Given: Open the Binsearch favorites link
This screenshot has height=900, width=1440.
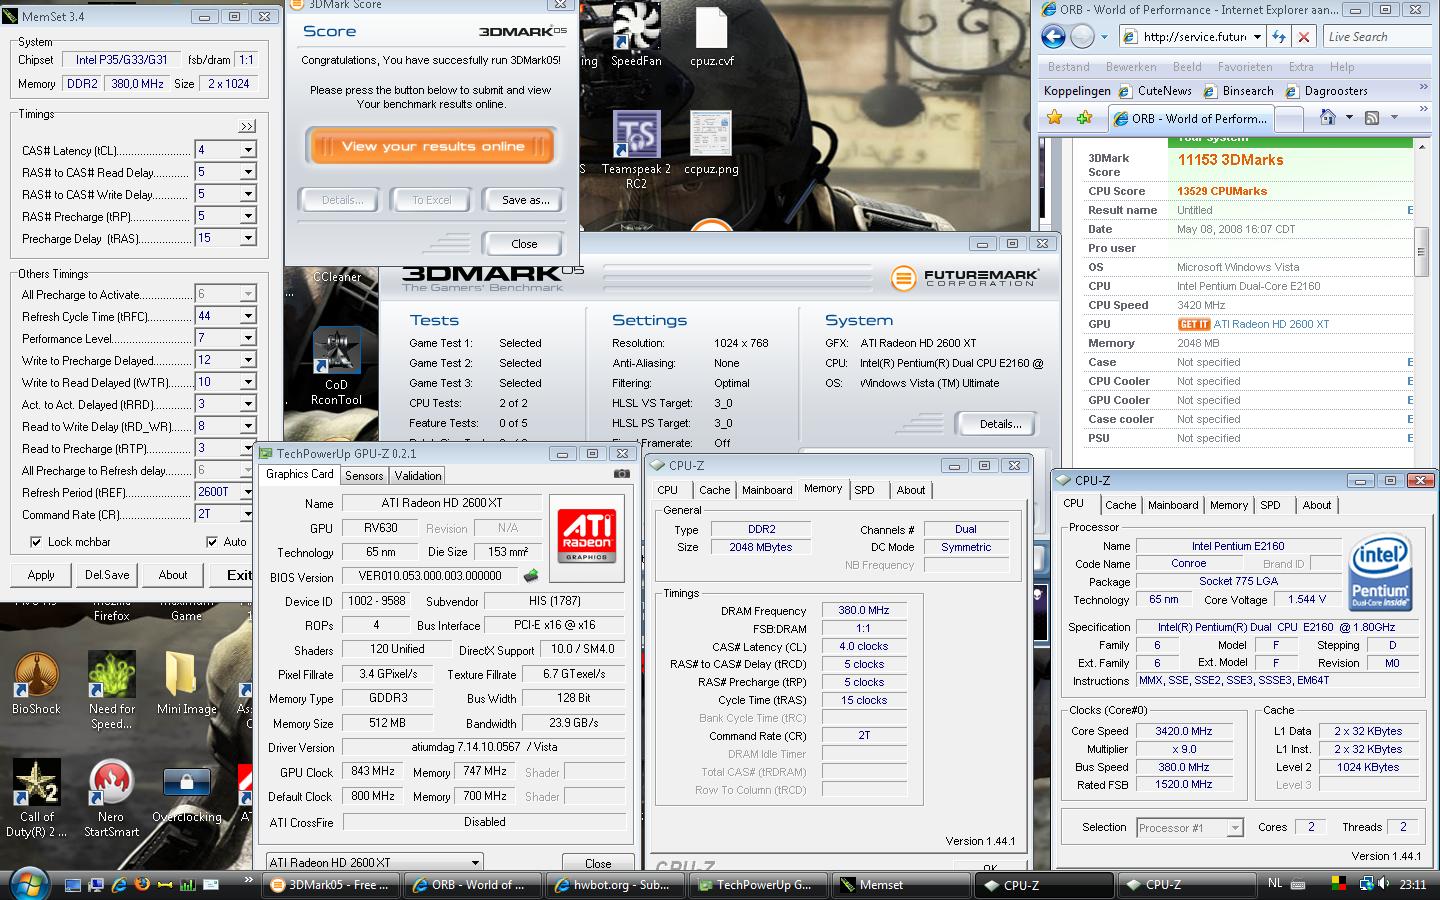Looking at the screenshot, I should [1238, 91].
